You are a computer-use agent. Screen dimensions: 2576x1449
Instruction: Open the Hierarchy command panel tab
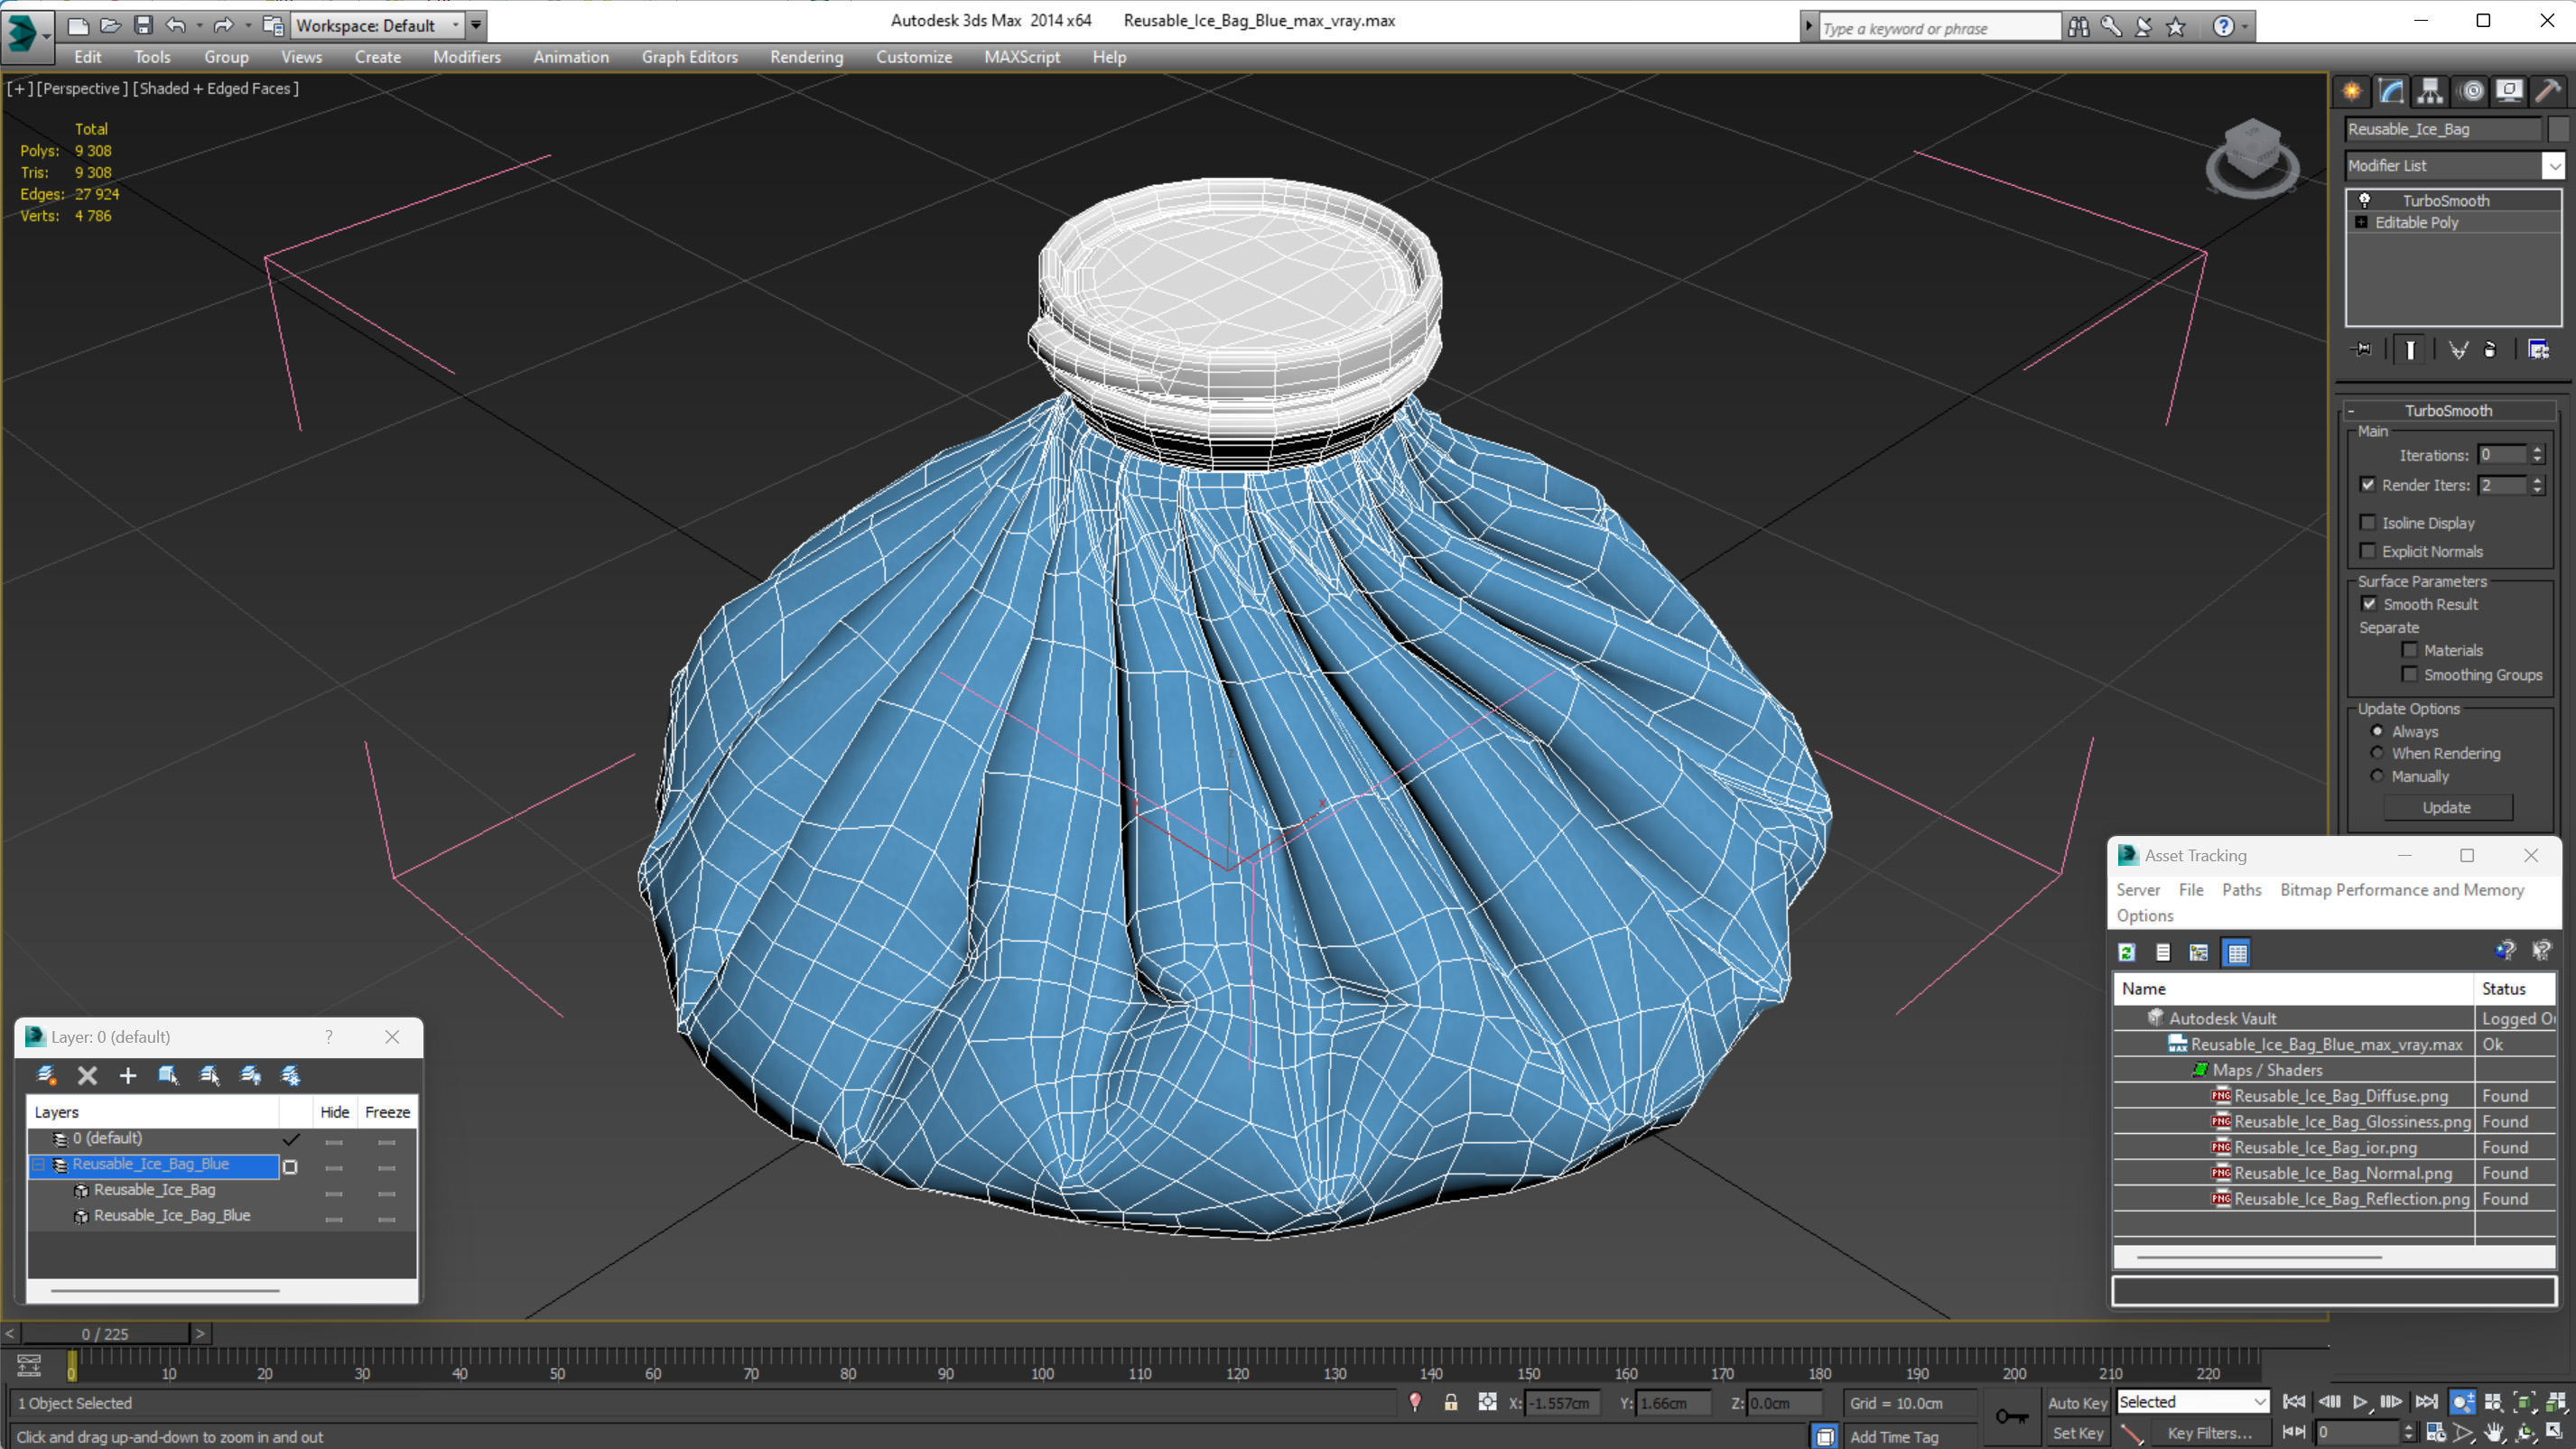click(x=2430, y=91)
